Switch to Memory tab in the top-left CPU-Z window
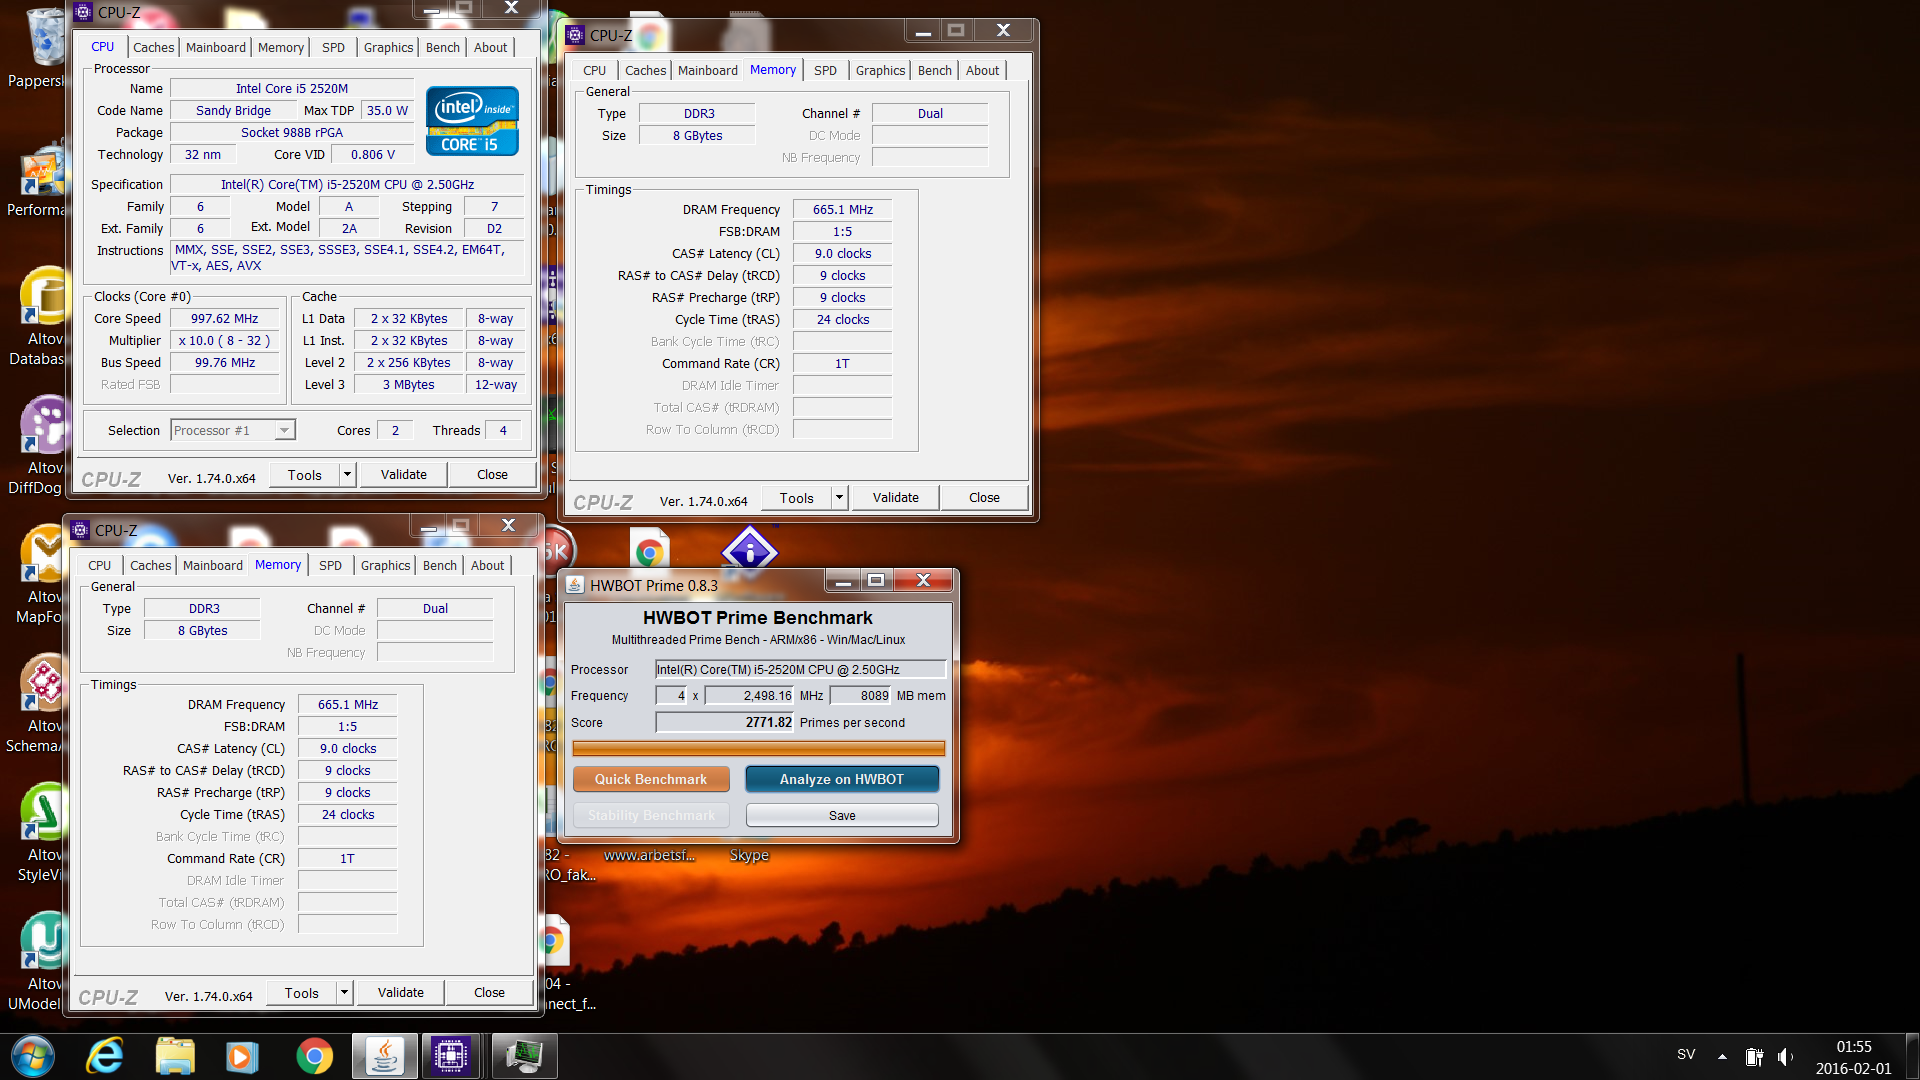This screenshot has width=1920, height=1080. (280, 47)
